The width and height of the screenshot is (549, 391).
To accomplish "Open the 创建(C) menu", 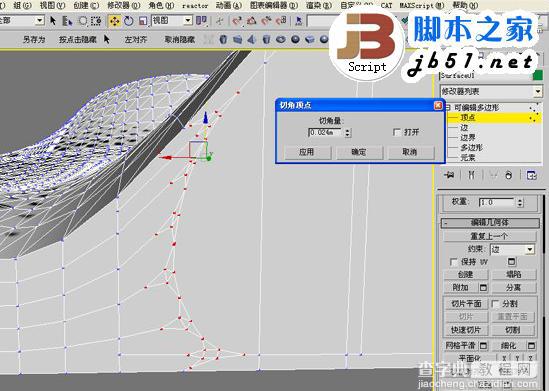I will 86,5.
